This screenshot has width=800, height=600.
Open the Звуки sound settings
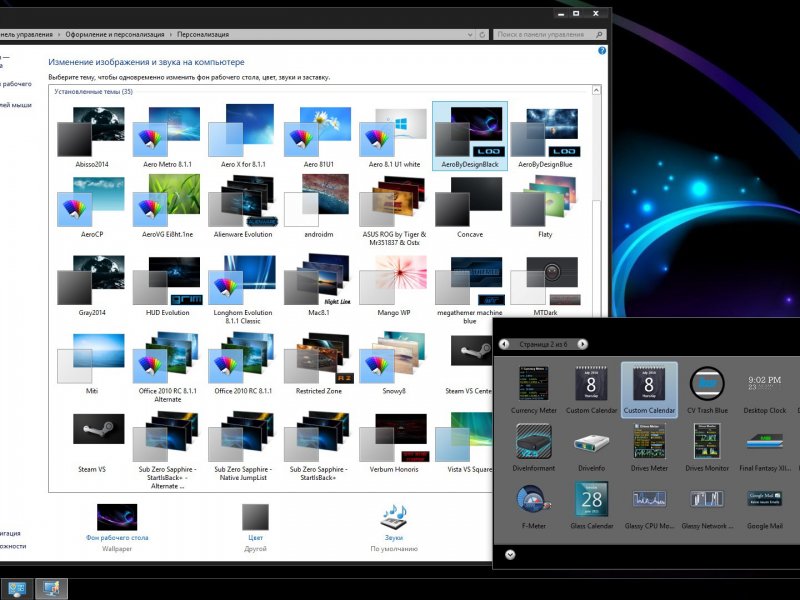[x=394, y=528]
